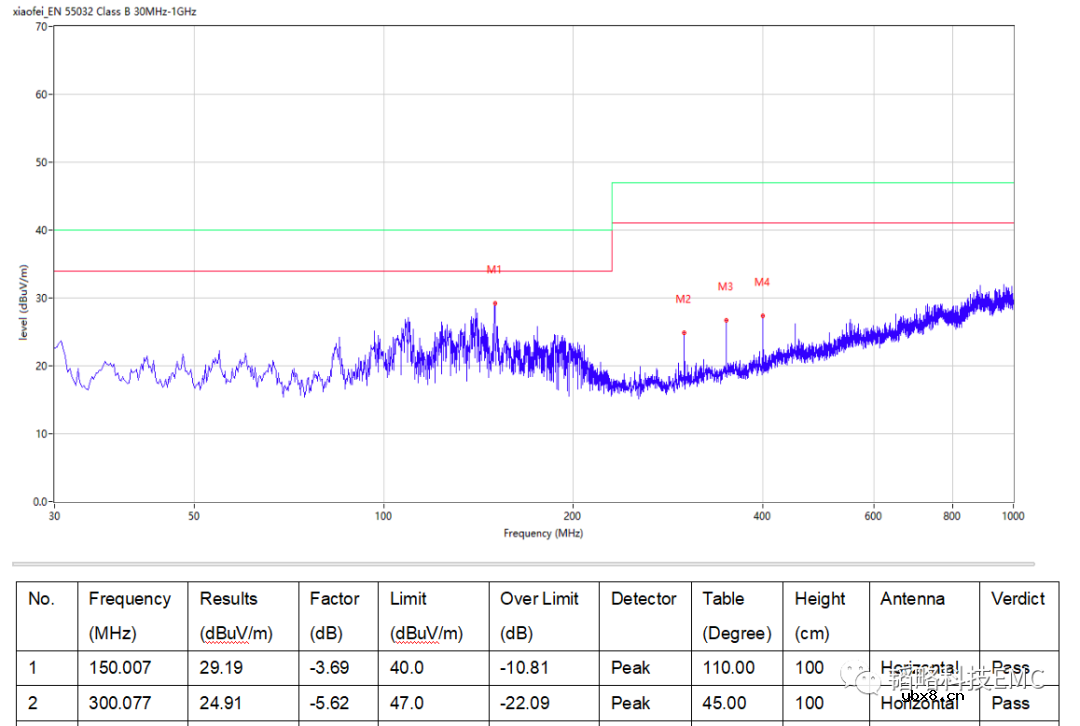1080x726 pixels.
Task: Select the -10.81 over limit cell
Action: (x=524, y=668)
